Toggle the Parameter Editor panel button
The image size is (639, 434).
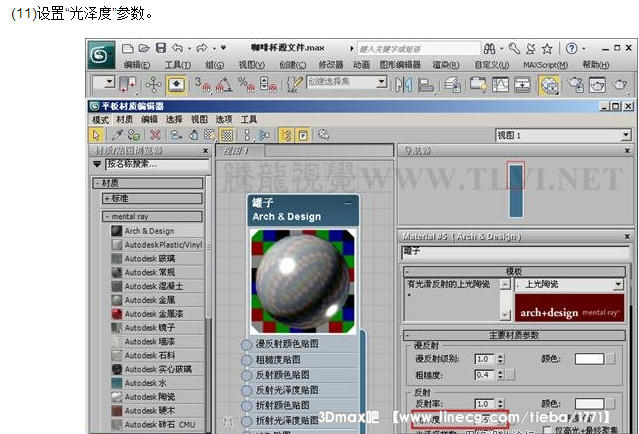[303, 135]
